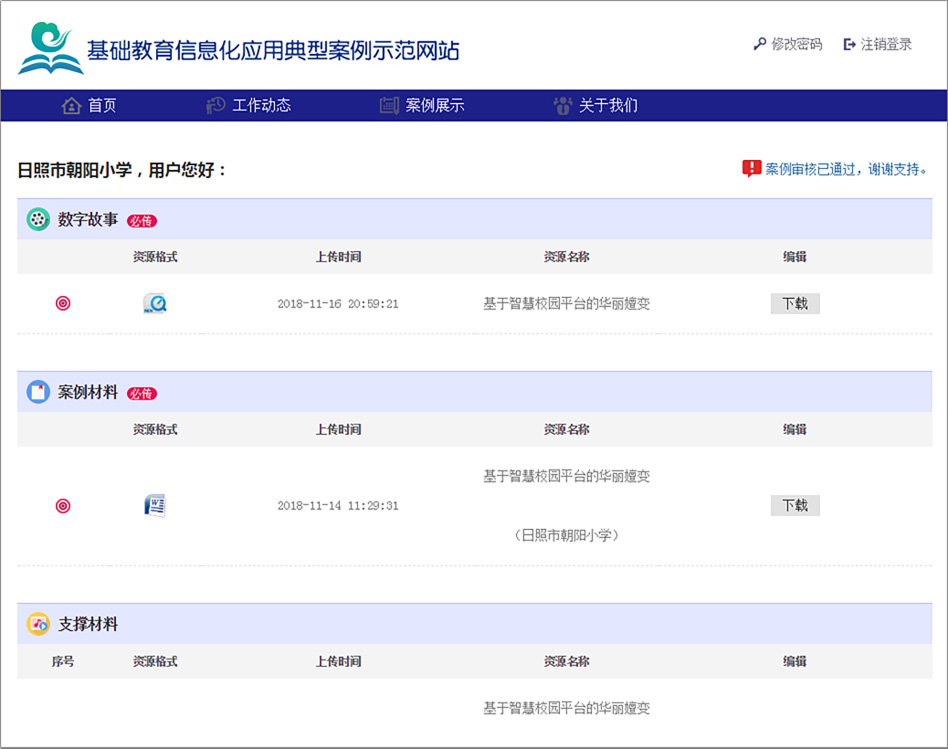Click the 案例材料 document section icon
The image size is (948, 749).
[38, 392]
